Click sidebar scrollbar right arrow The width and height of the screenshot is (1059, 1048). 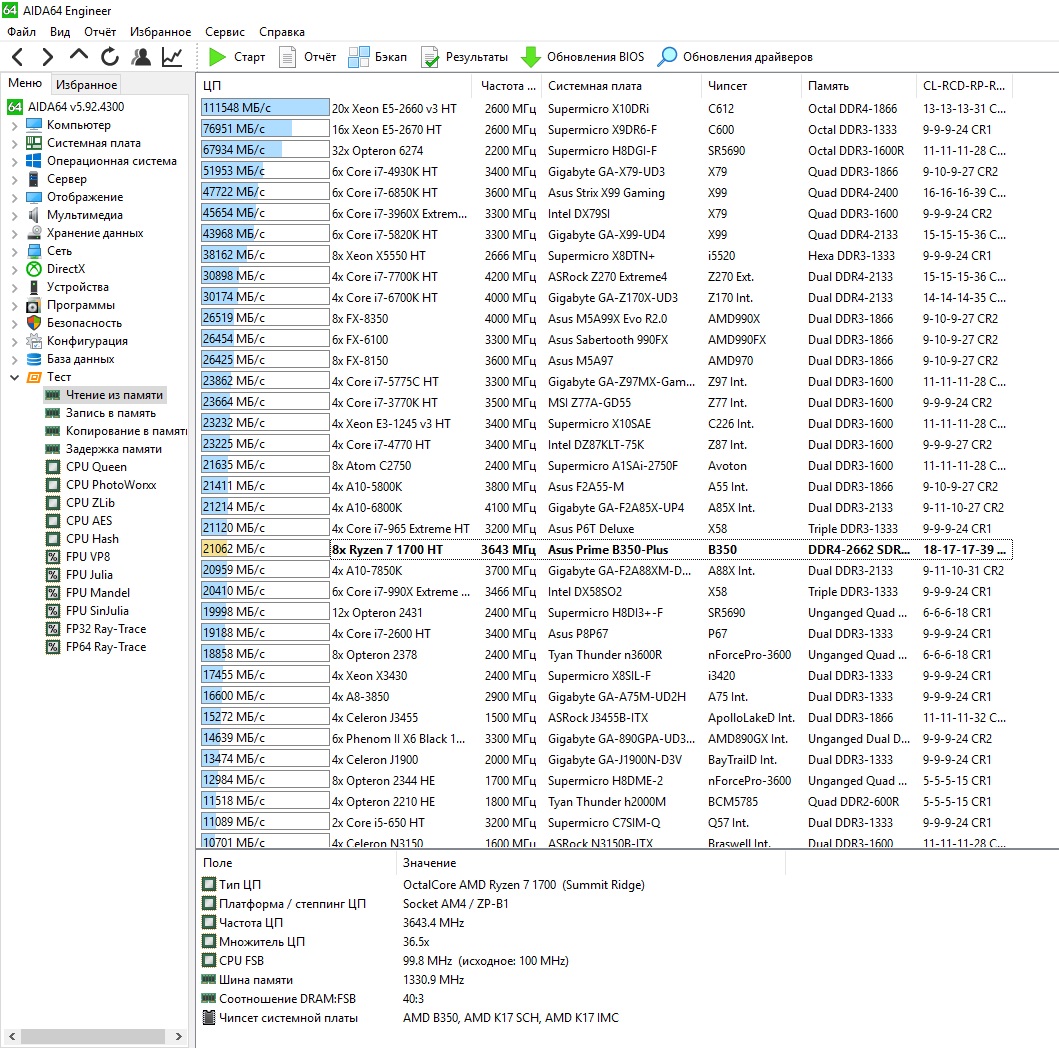pyautogui.click(x=178, y=1036)
